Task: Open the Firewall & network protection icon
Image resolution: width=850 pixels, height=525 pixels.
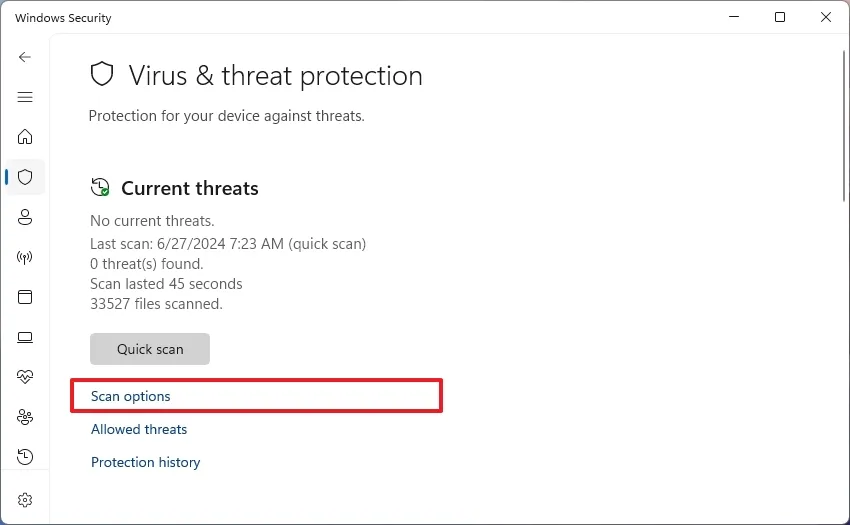Action: 25,257
